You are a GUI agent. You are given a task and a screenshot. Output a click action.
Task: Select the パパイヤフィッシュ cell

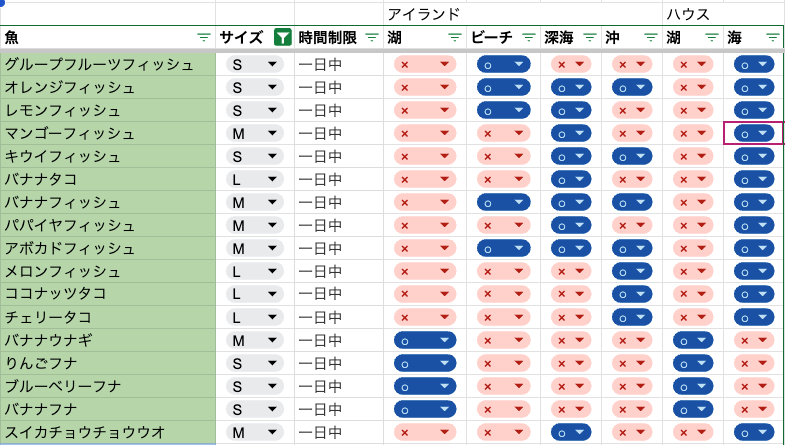(x=108, y=226)
